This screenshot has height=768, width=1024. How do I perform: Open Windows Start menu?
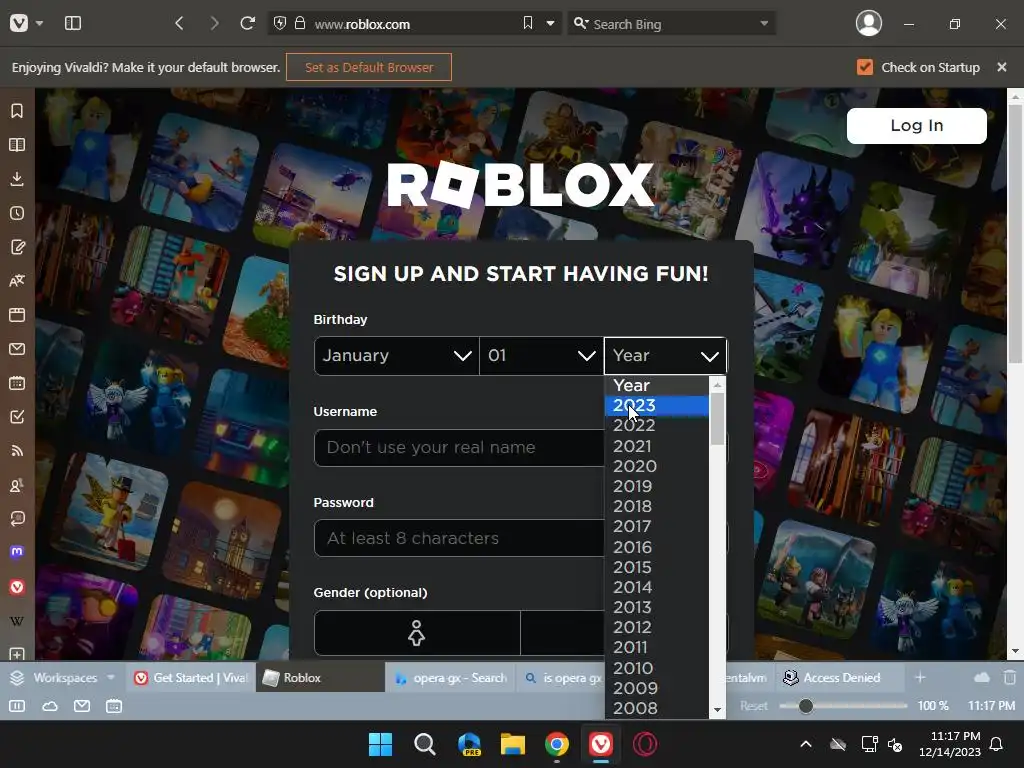[x=380, y=744]
